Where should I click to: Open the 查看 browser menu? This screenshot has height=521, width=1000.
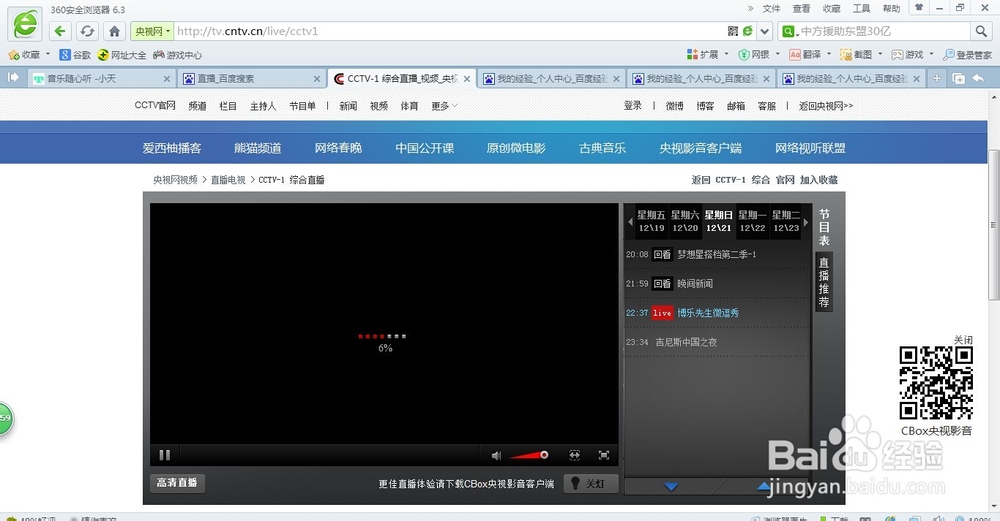click(x=801, y=8)
